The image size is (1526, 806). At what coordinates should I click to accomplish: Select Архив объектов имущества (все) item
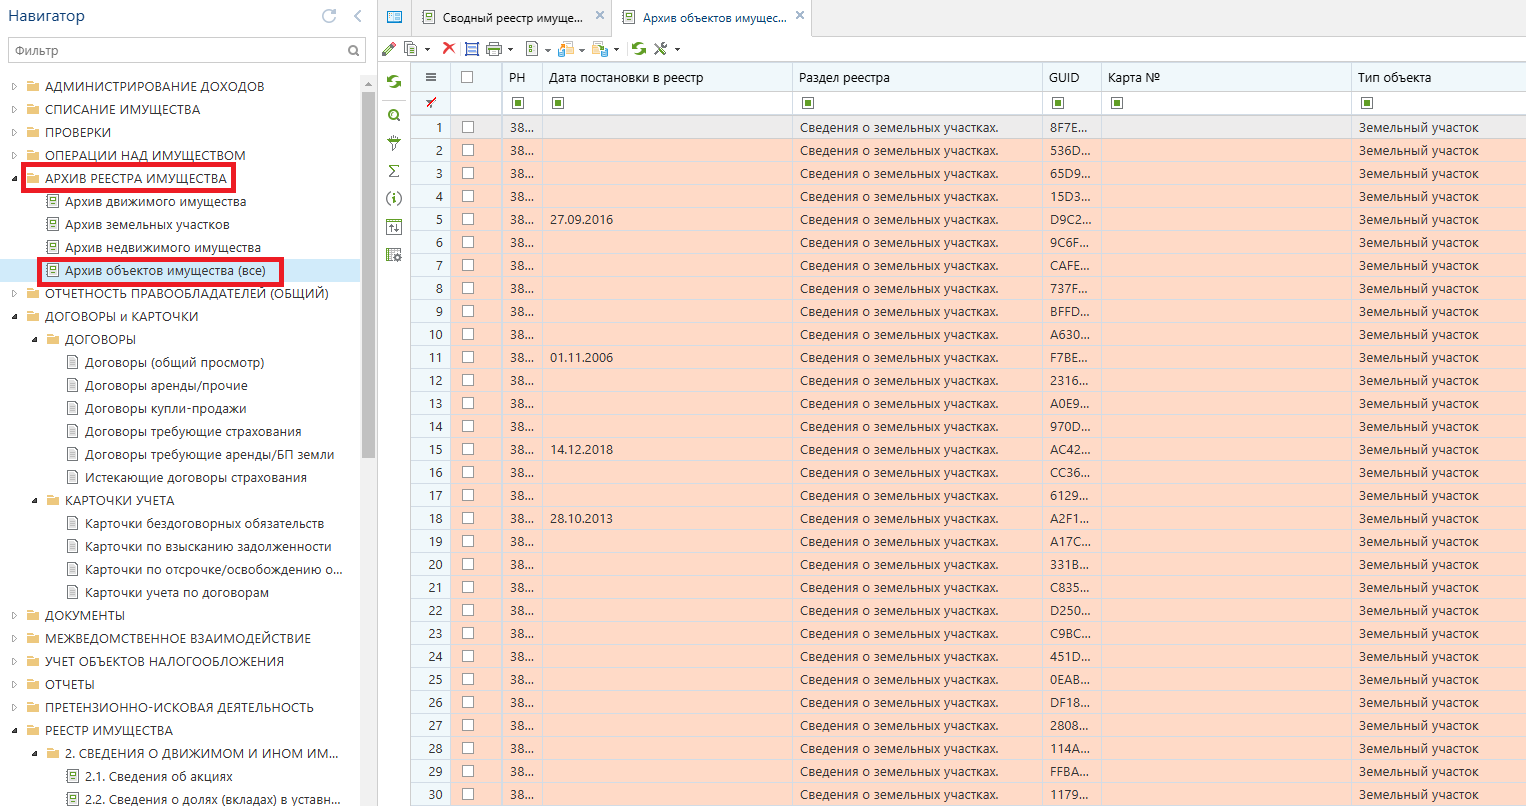point(165,270)
